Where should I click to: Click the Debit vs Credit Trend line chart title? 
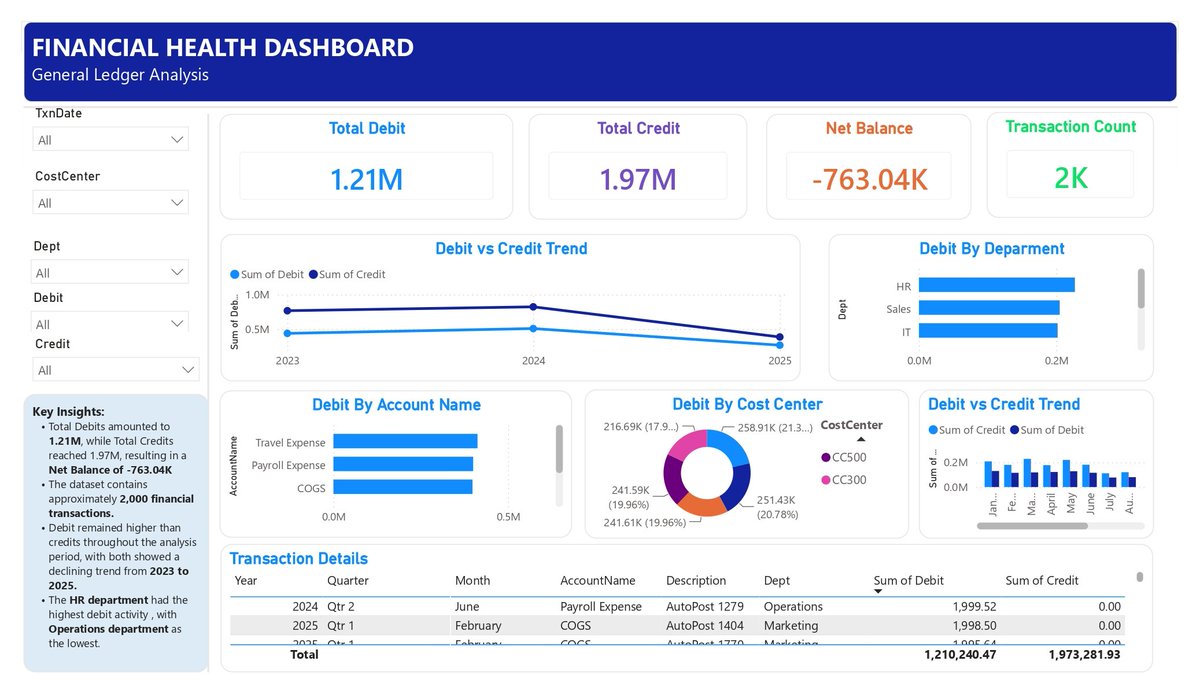pos(511,248)
